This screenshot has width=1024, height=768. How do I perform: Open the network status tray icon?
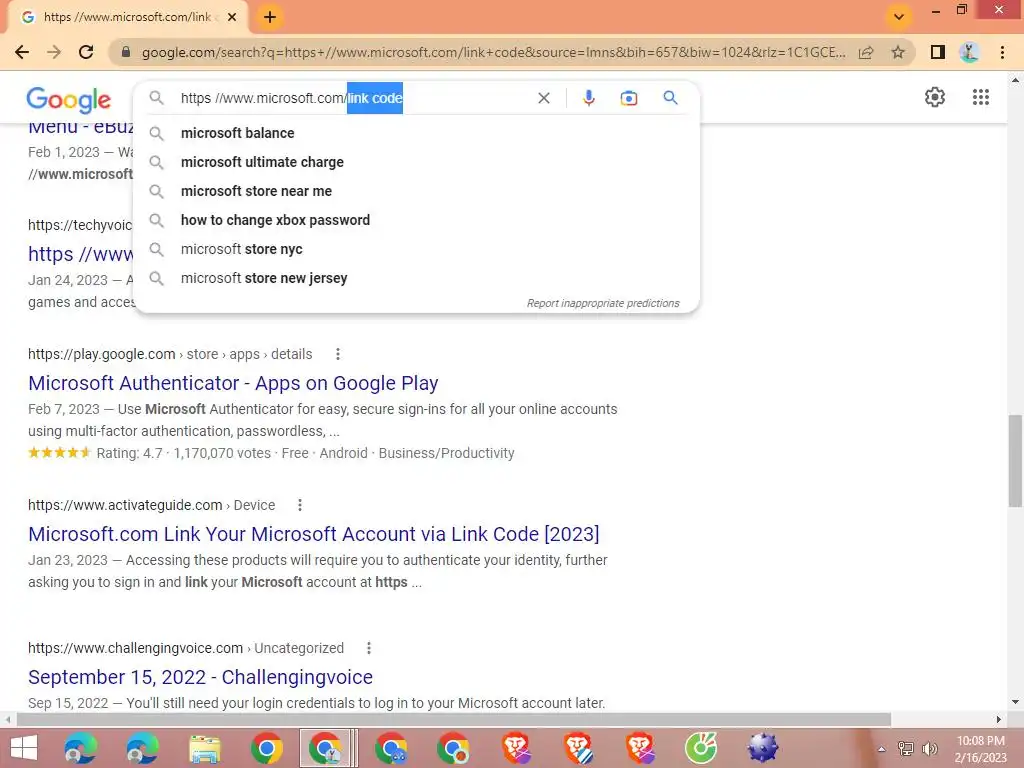tap(906, 749)
